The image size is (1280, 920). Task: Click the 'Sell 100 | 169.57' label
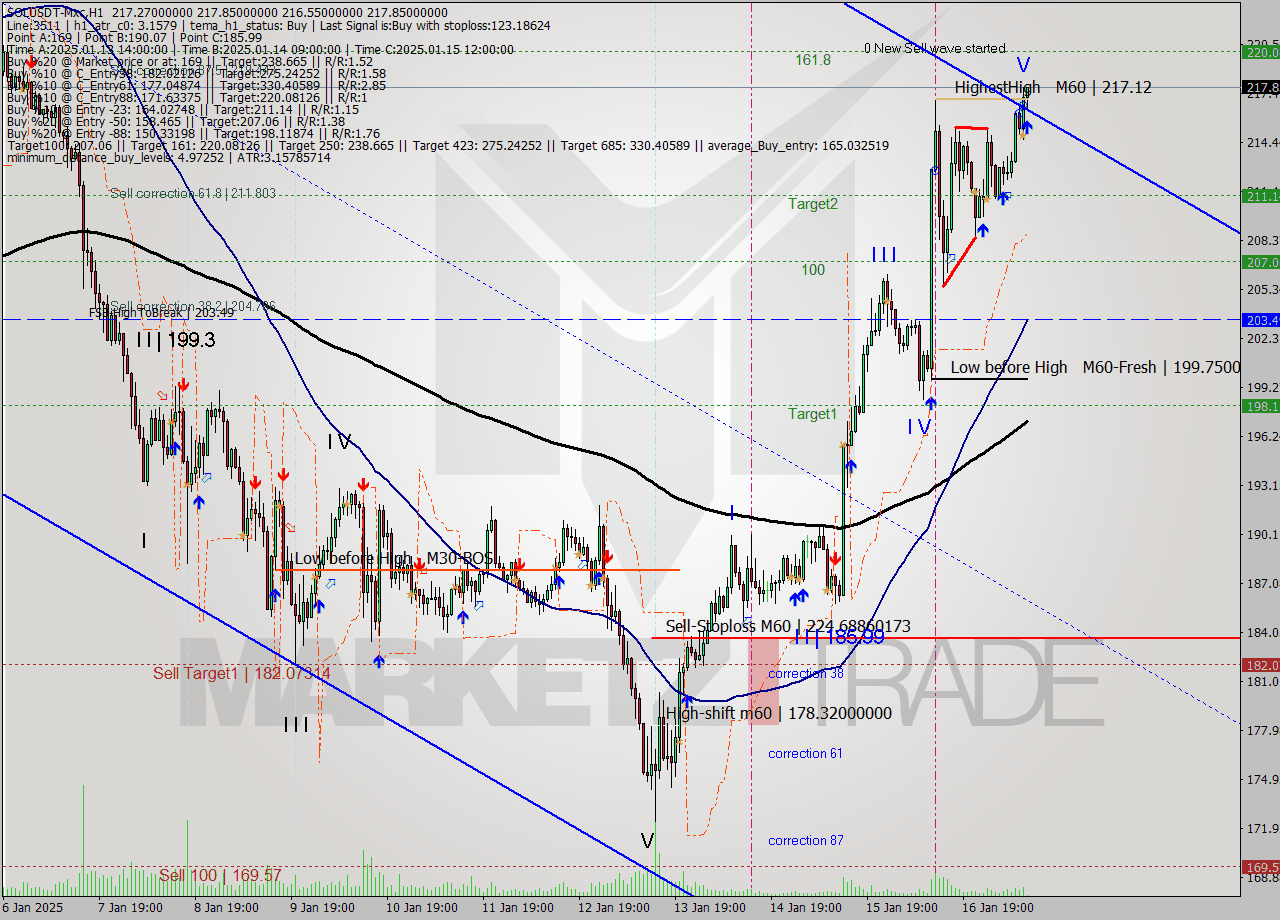220,876
